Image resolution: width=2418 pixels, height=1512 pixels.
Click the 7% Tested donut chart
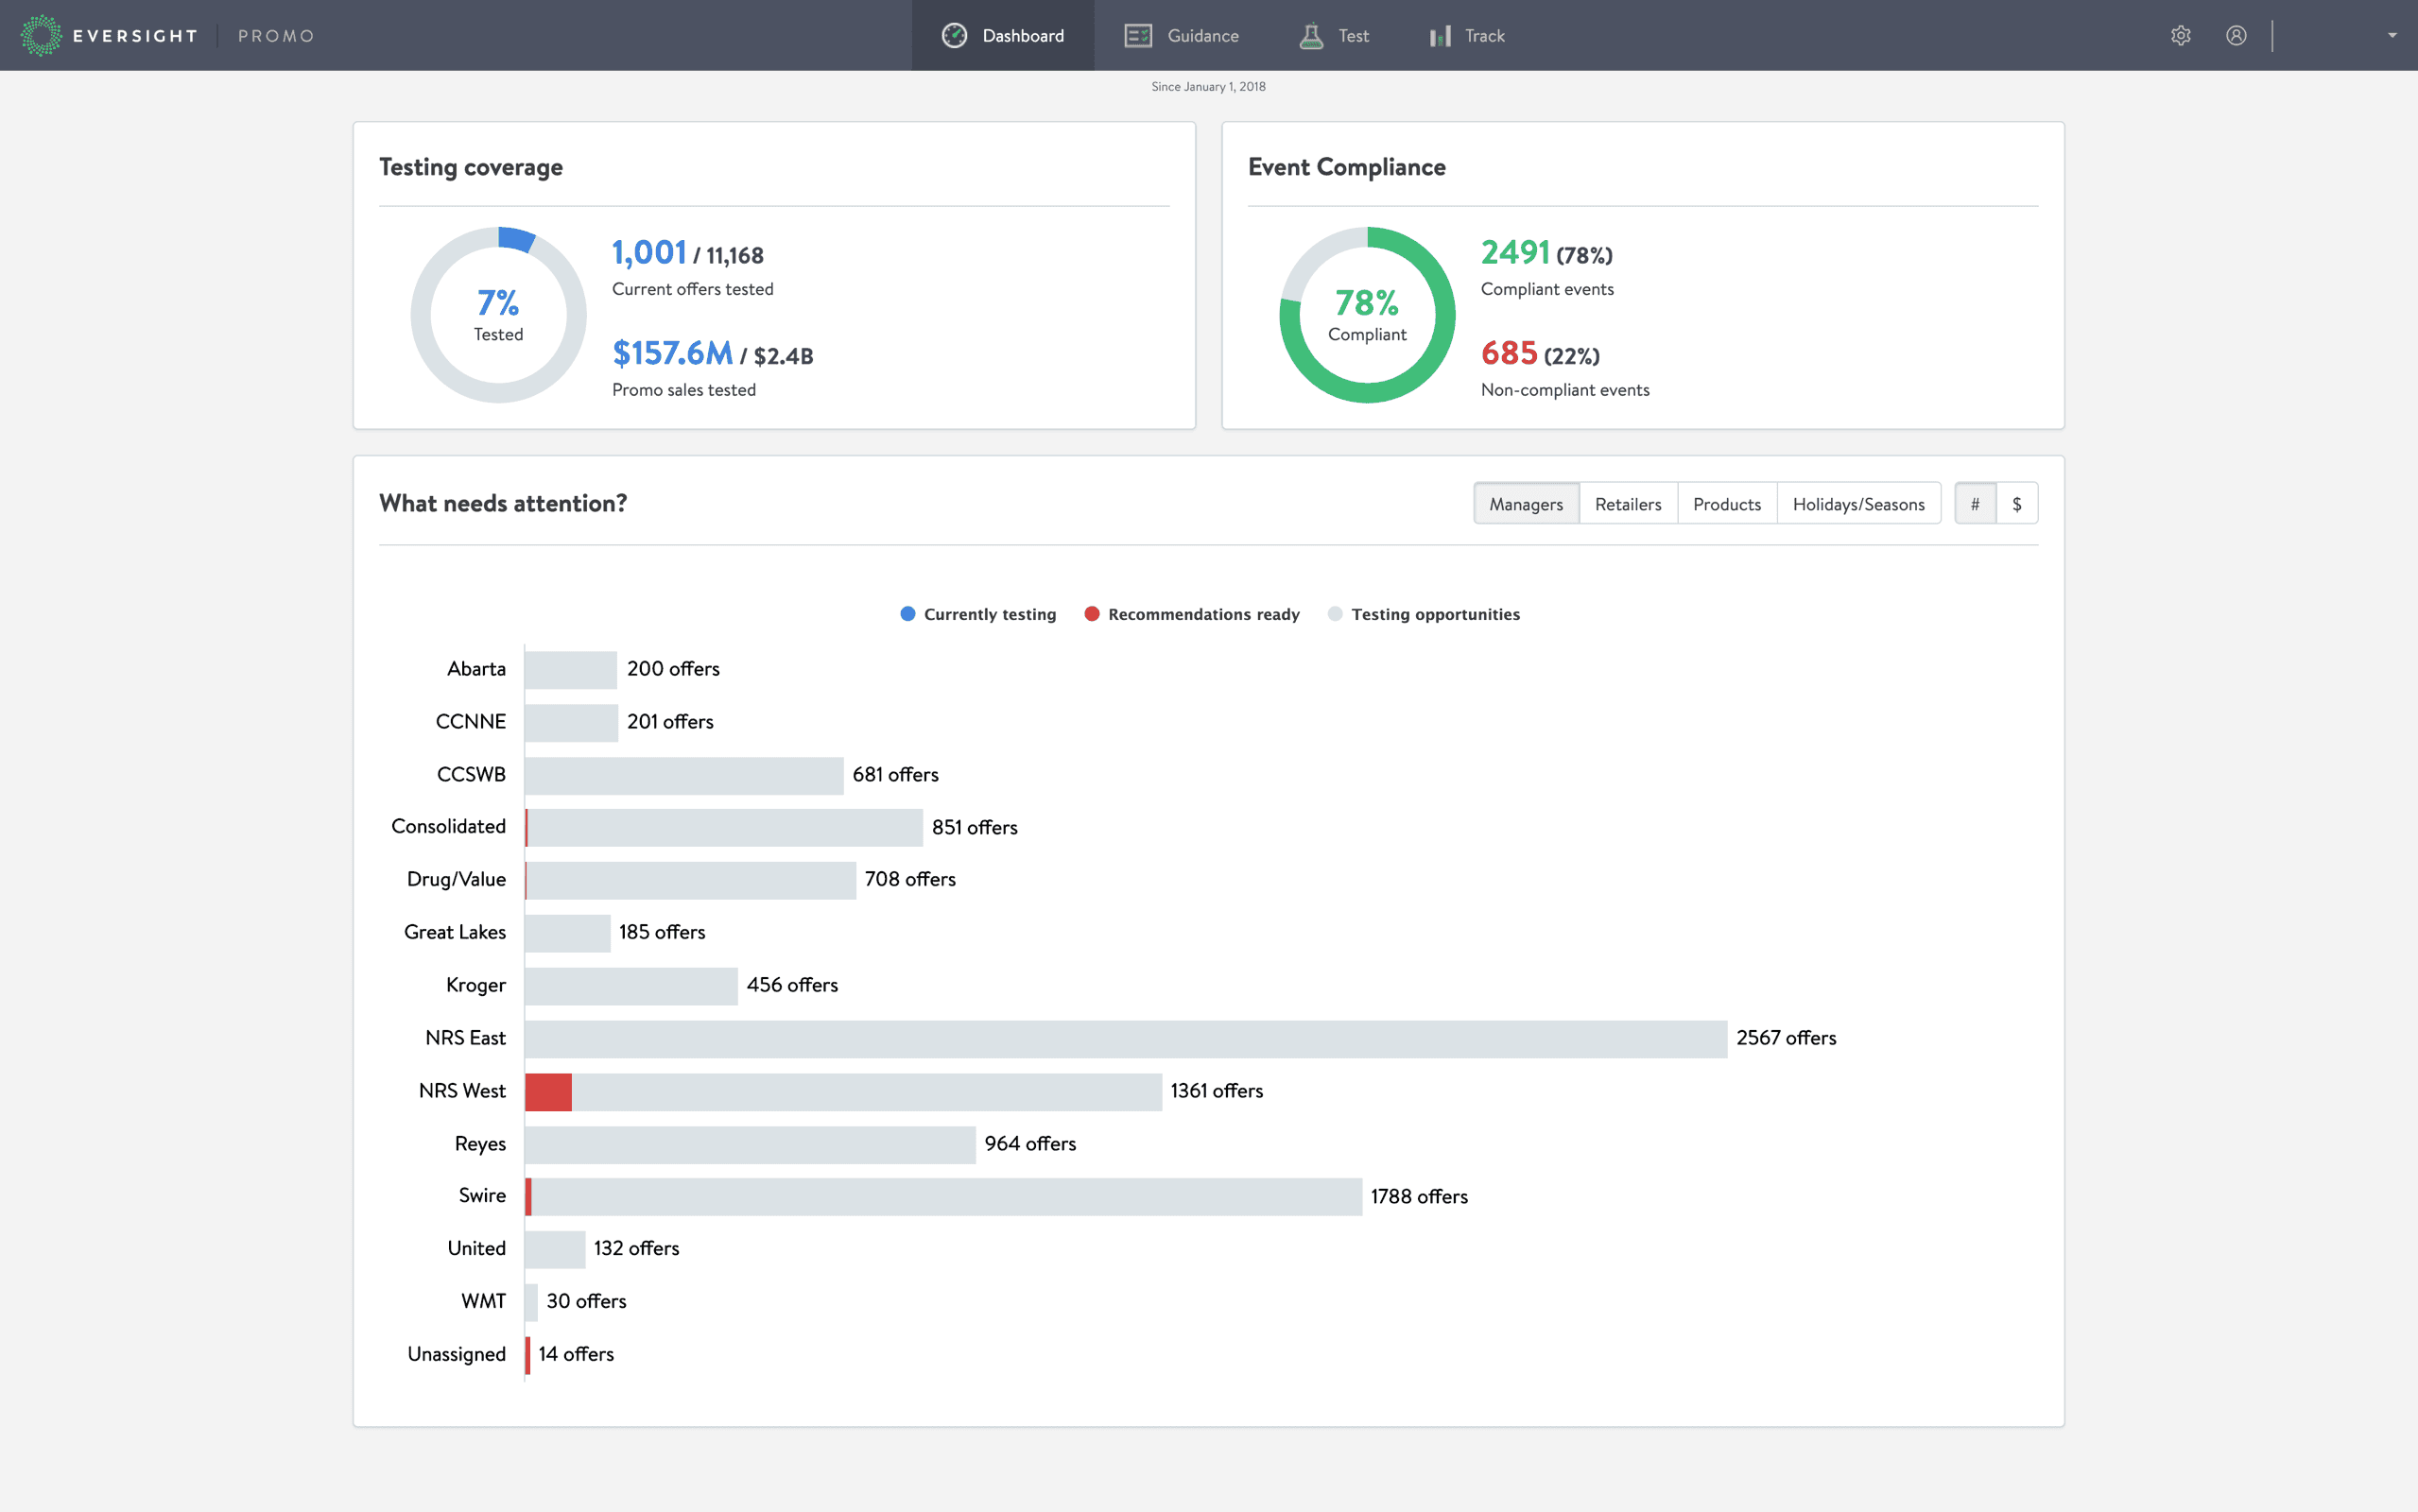click(x=498, y=315)
